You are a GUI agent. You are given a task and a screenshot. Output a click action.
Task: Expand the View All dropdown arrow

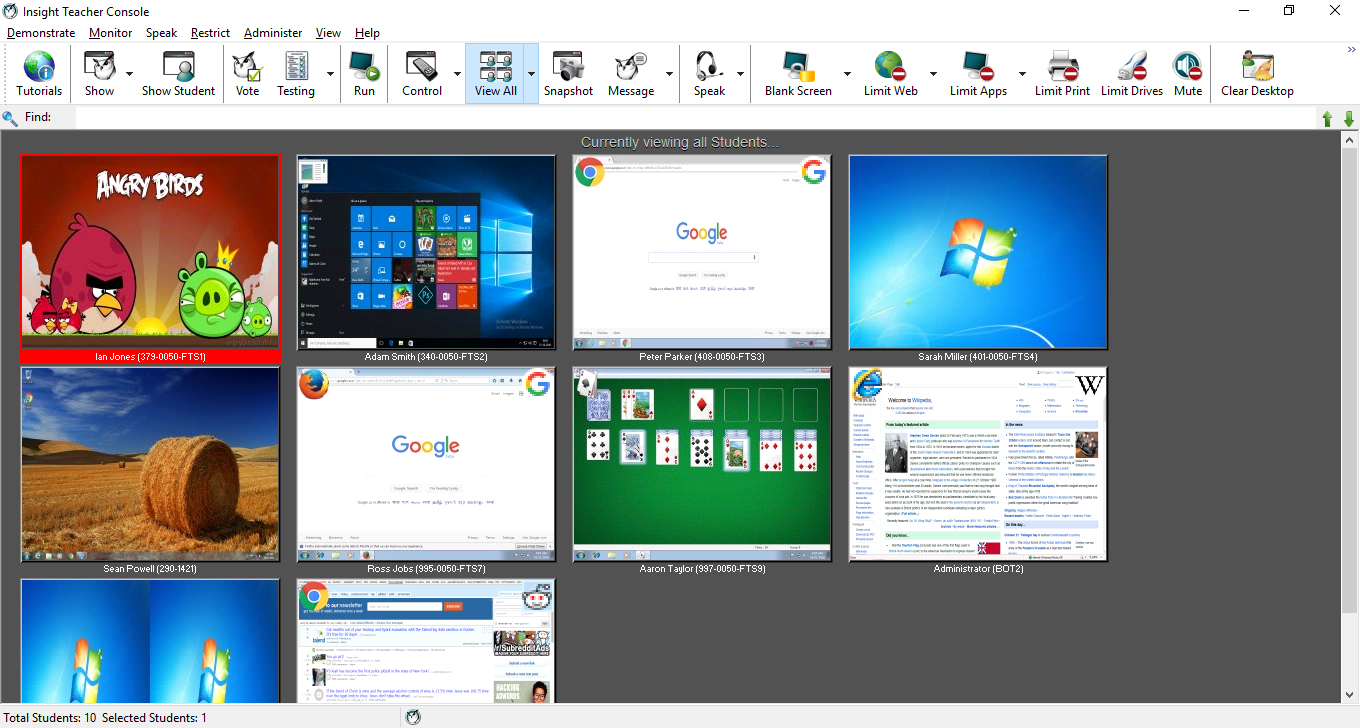point(531,74)
